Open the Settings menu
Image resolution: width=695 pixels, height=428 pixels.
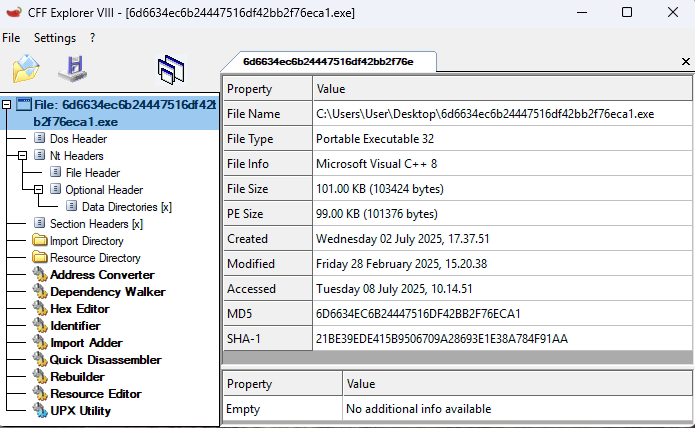(x=55, y=38)
